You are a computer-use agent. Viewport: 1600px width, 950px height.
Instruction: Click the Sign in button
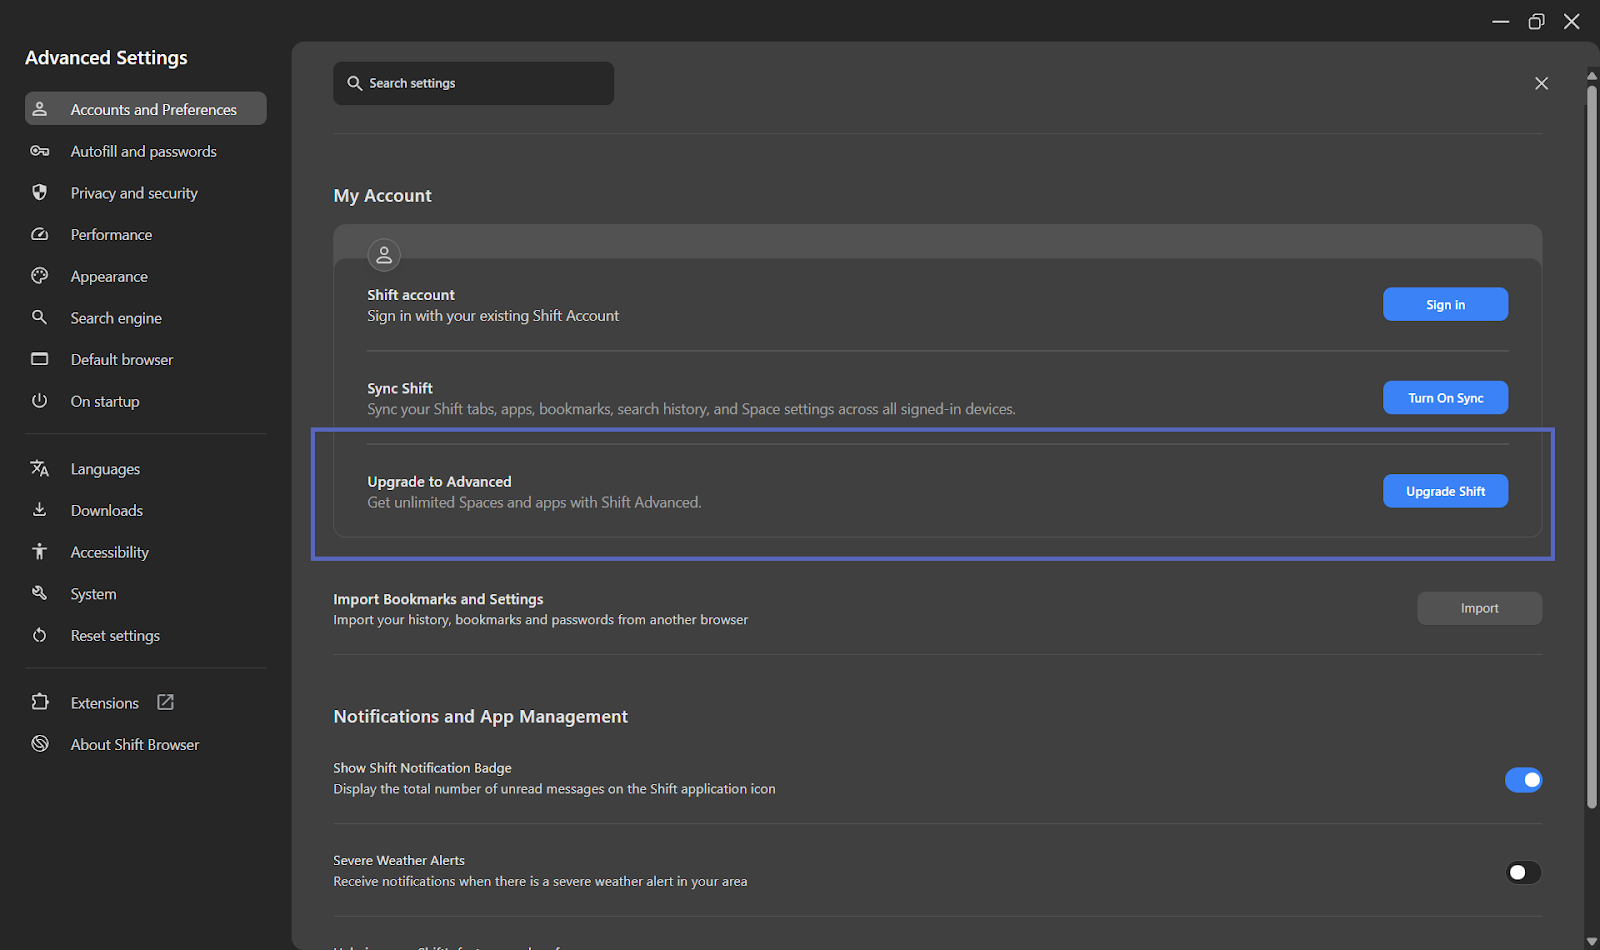tap(1445, 304)
